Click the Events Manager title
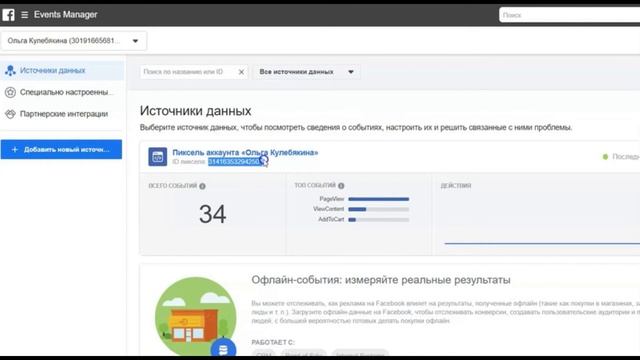 66,15
